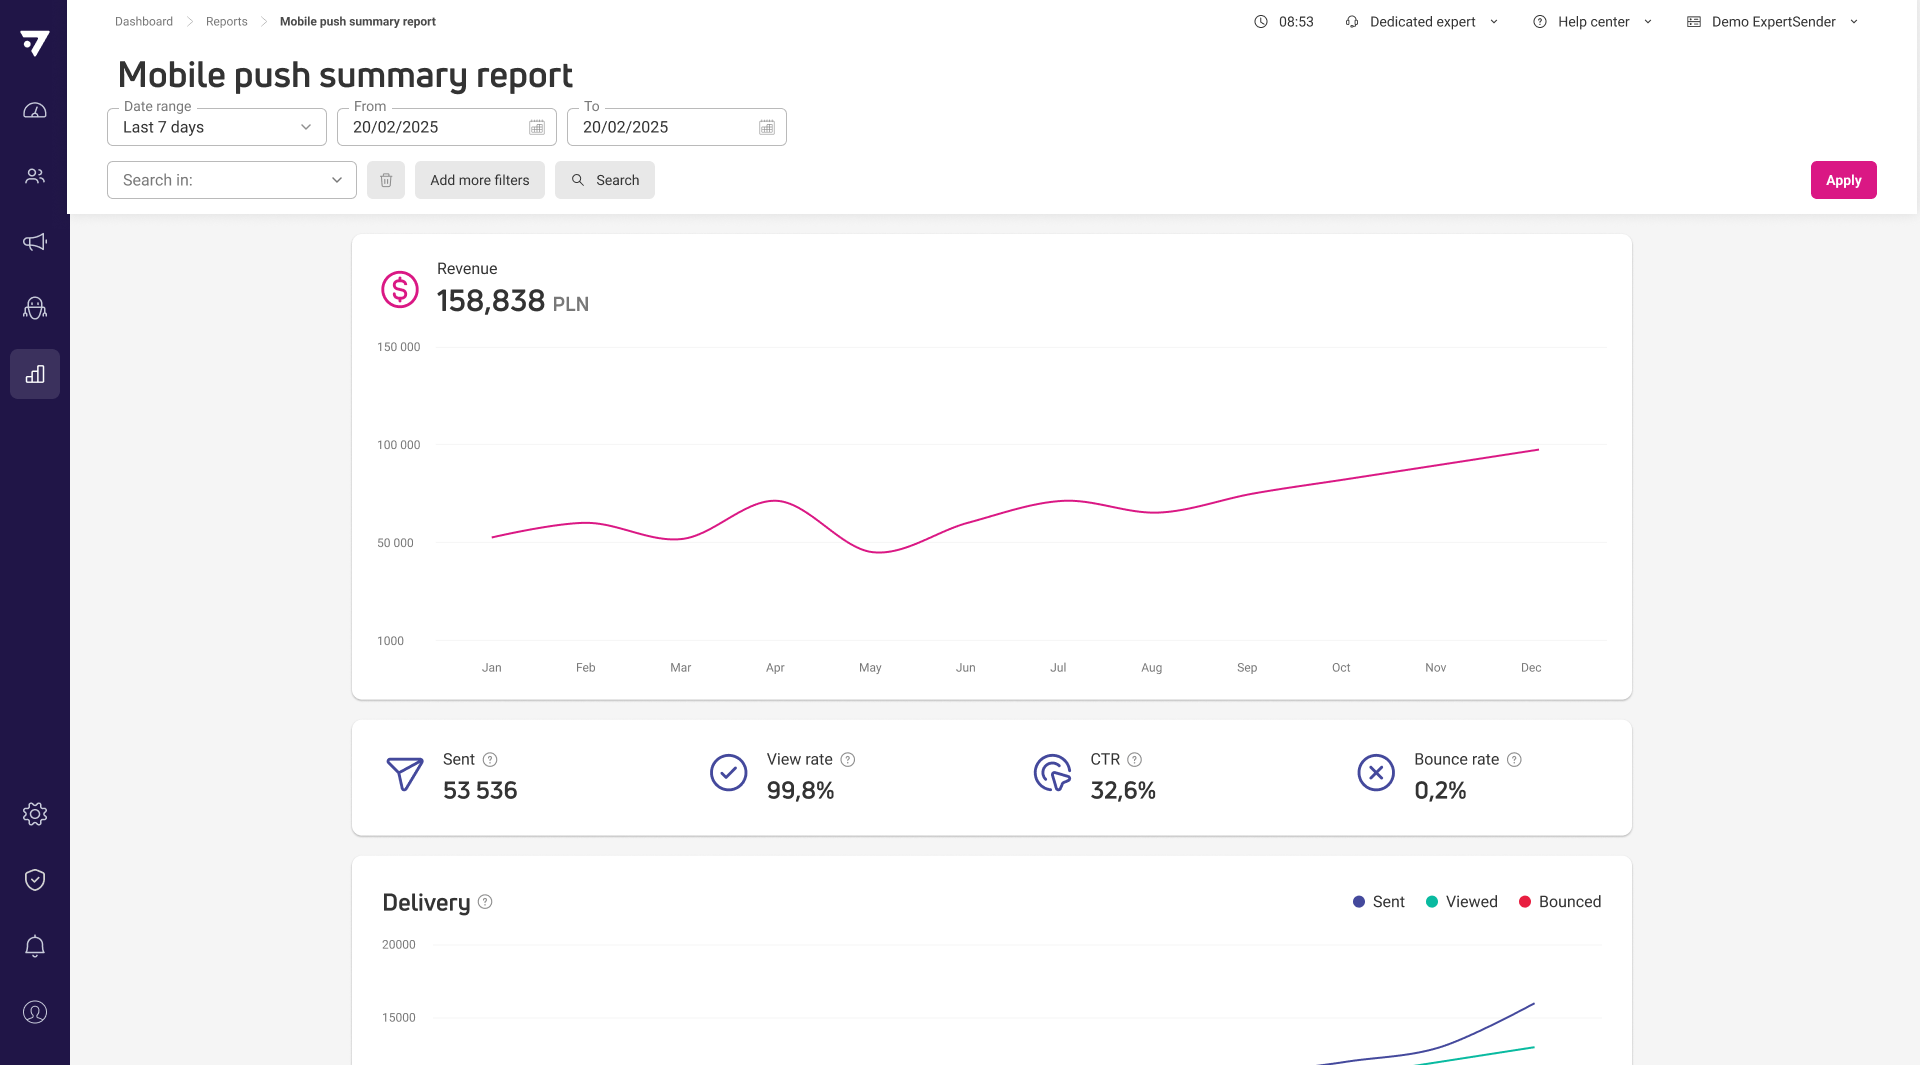This screenshot has width=1920, height=1065.
Task: Open the shield security sidebar icon
Action: coord(35,880)
